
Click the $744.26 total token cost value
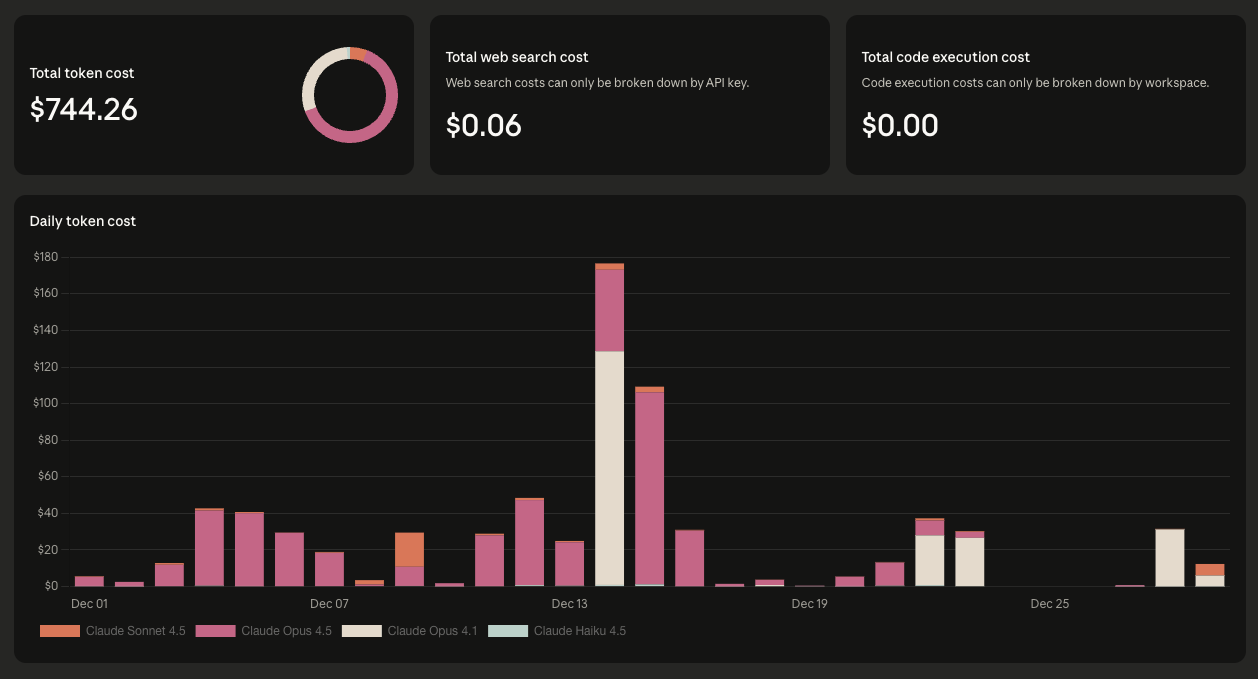pos(84,109)
